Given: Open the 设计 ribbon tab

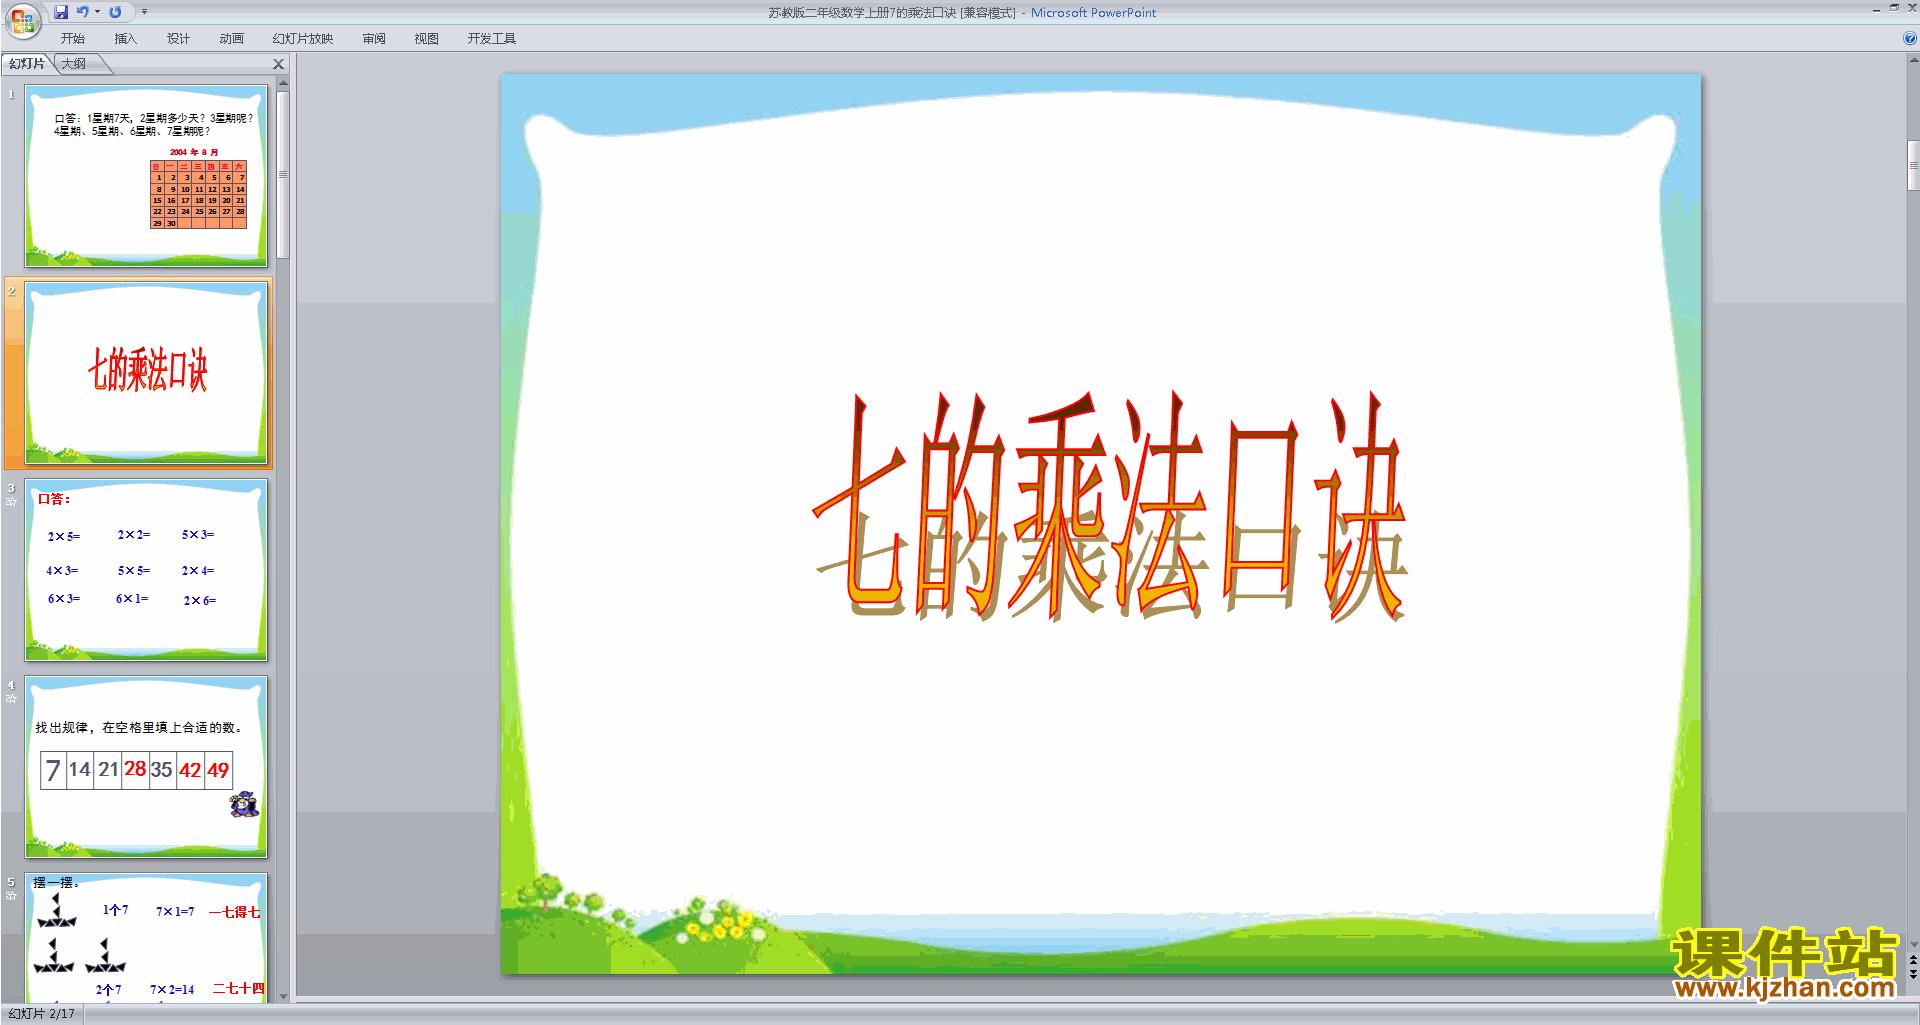Looking at the screenshot, I should [x=179, y=39].
